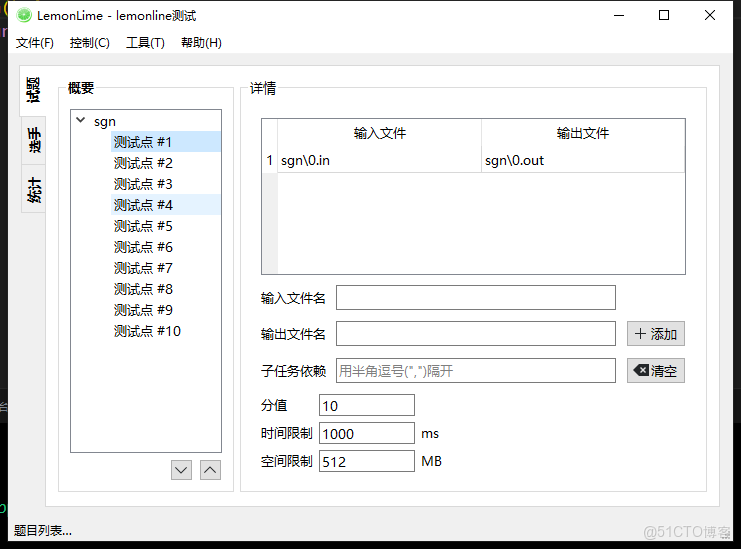The image size is (741, 549).
Task: Switch to the 选手 side tab
Action: pos(34,140)
